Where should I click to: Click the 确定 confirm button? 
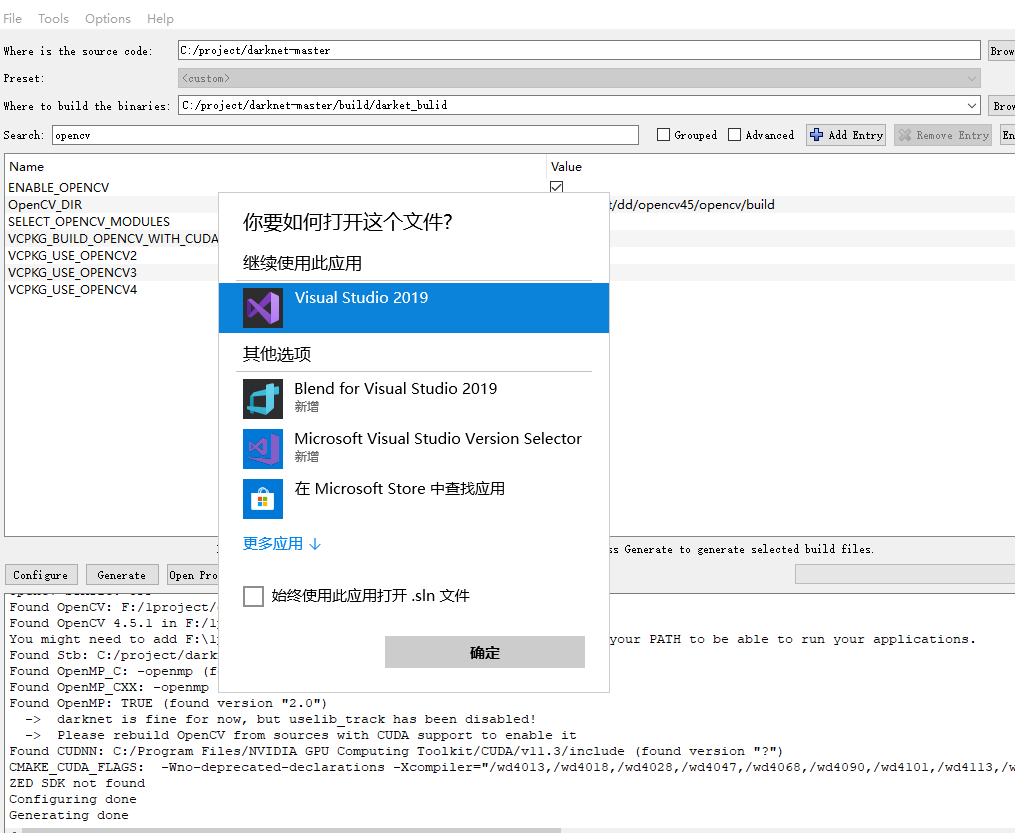point(485,652)
